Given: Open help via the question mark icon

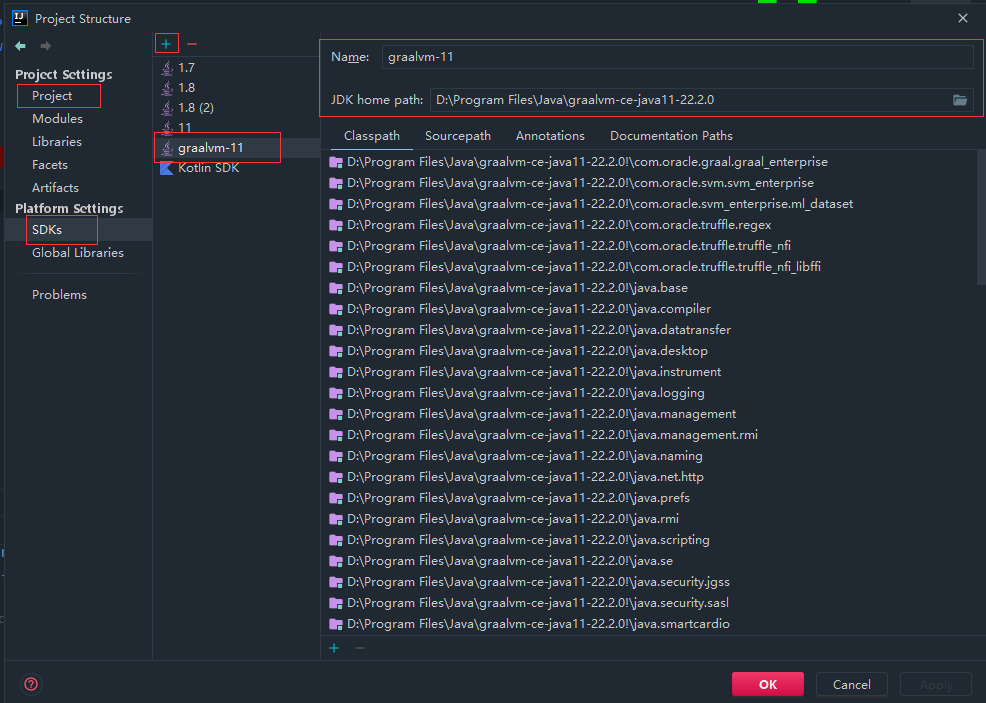Looking at the screenshot, I should pos(31,684).
